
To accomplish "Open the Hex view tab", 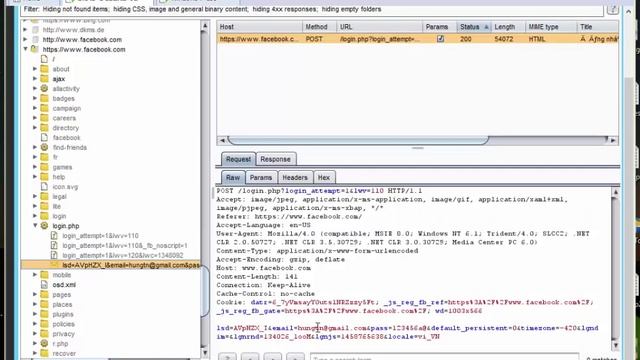I will 324,178.
